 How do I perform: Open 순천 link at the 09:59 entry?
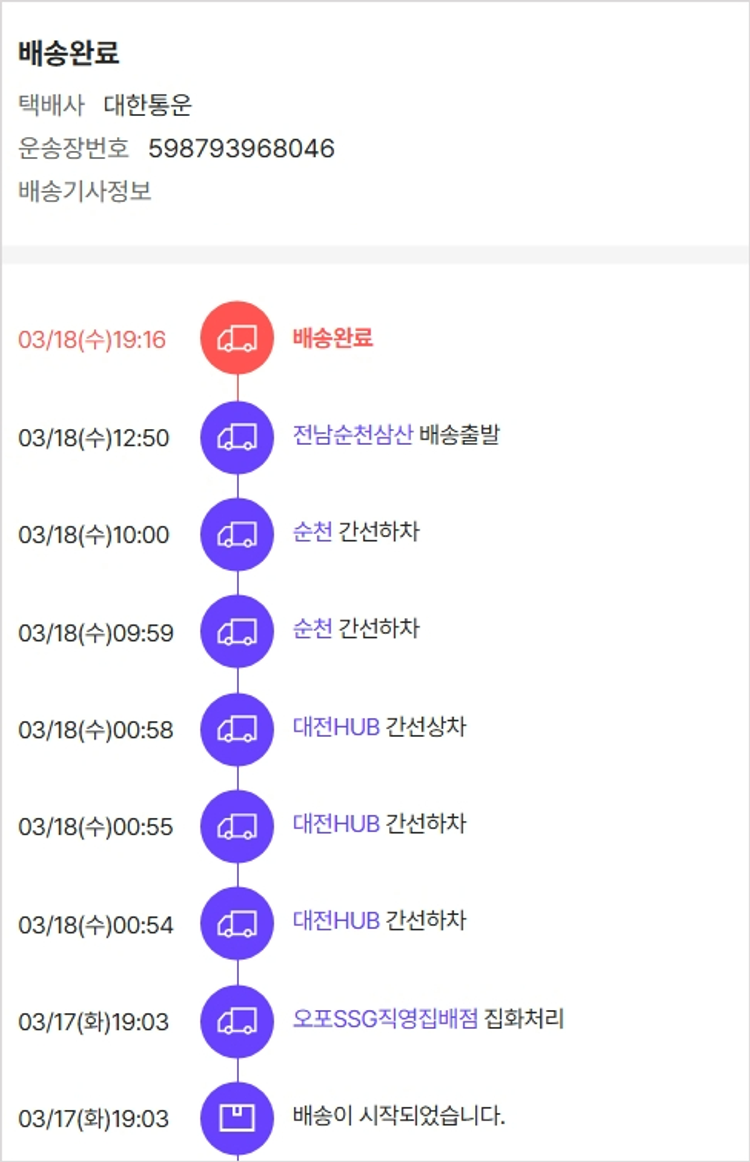[x=312, y=629]
